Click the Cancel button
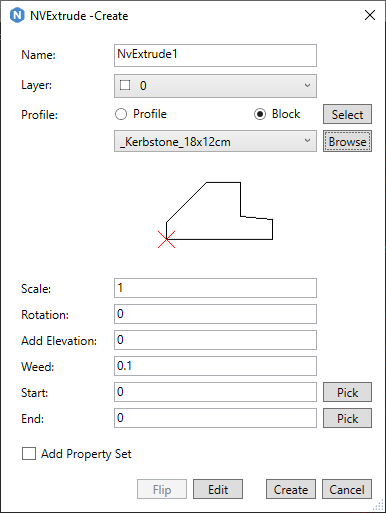386x513 pixels. (347, 489)
